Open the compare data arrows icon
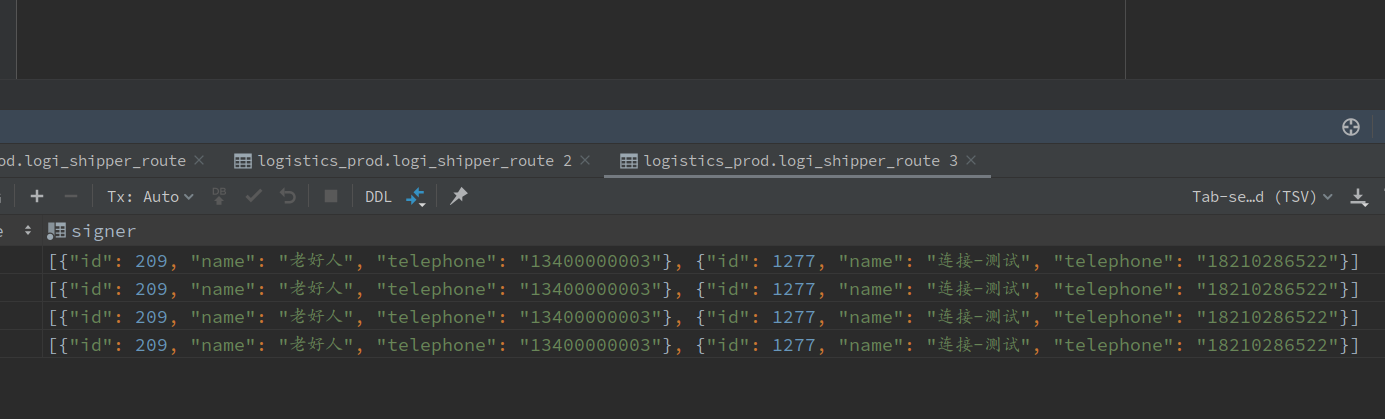 pos(415,197)
